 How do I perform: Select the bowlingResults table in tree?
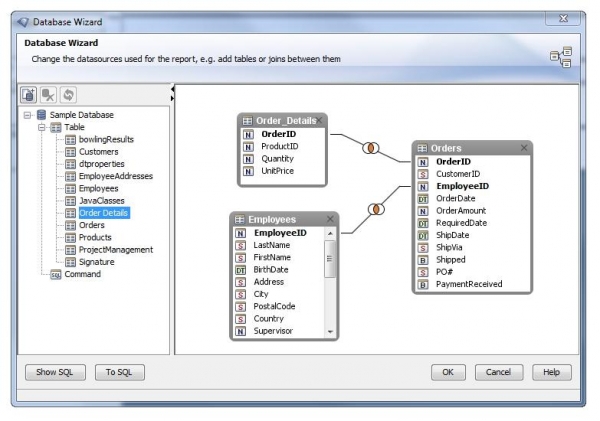(105, 139)
